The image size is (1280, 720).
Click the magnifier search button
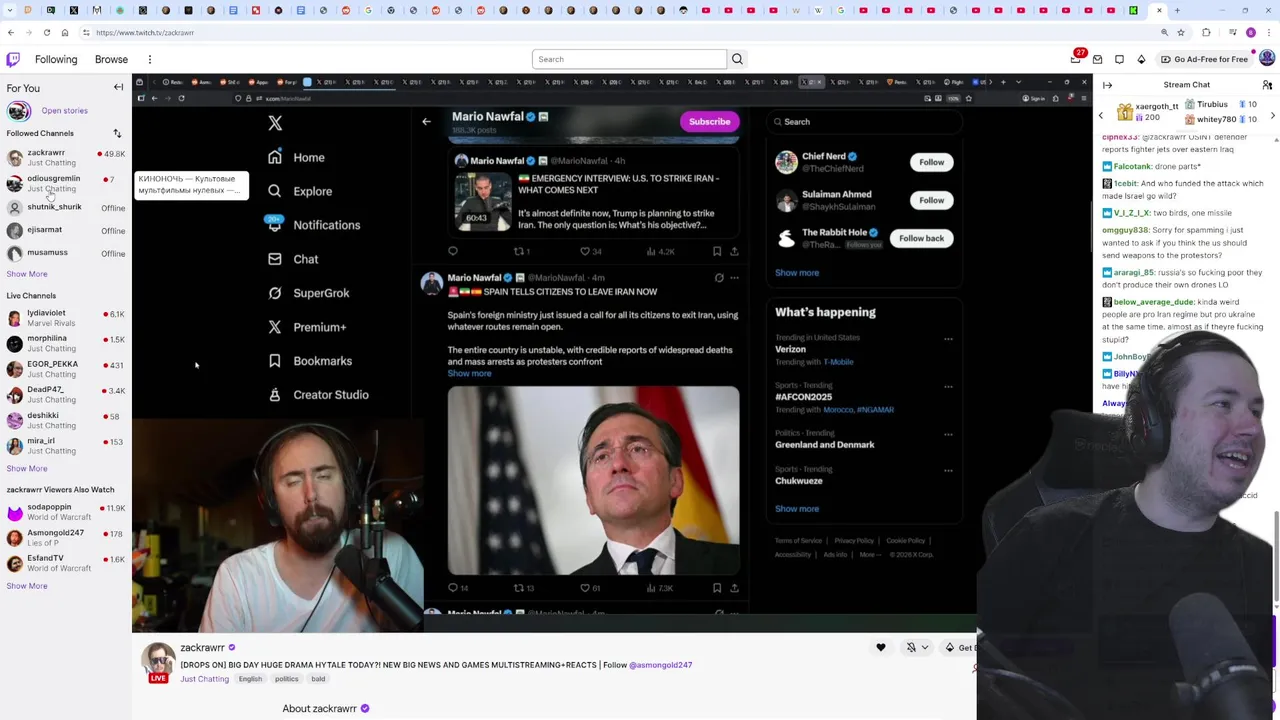point(737,59)
